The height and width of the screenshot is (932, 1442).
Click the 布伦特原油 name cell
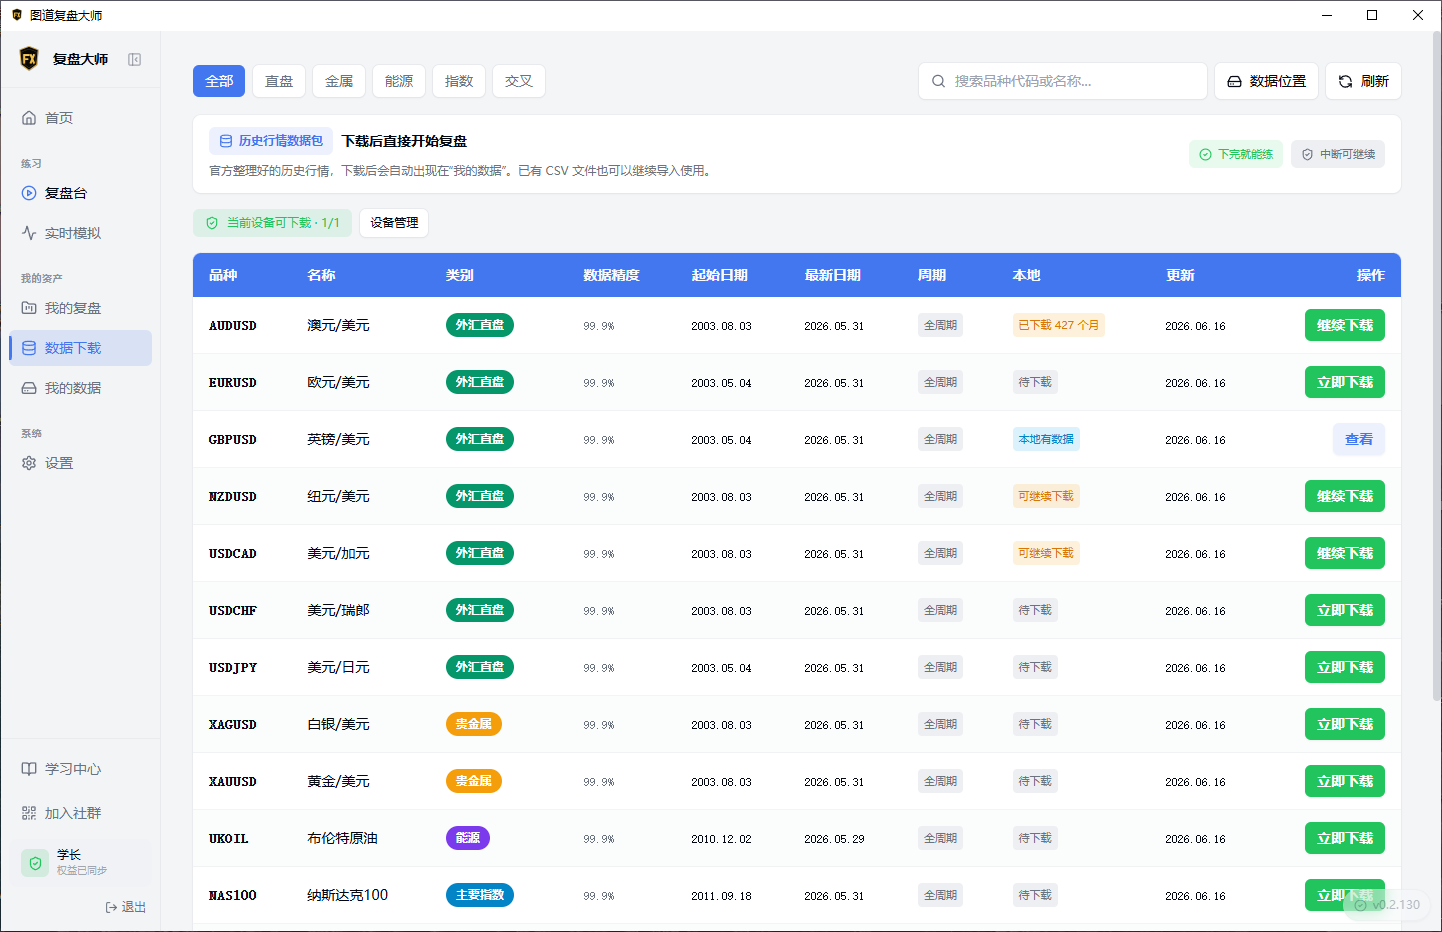[x=342, y=838]
